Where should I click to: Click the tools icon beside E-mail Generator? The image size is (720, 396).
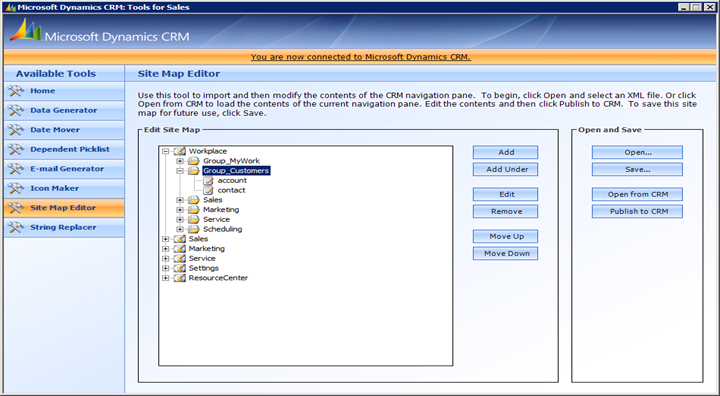pyautogui.click(x=16, y=169)
